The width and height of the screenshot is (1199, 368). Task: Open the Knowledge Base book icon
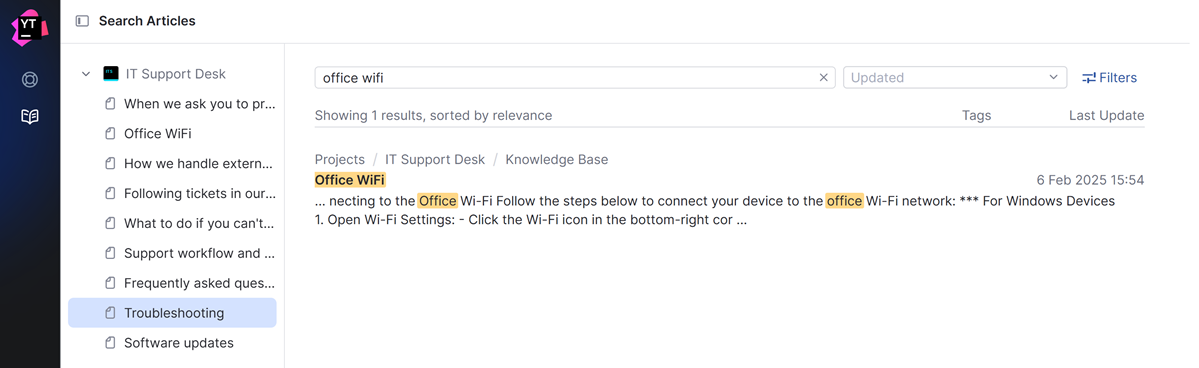pos(30,116)
